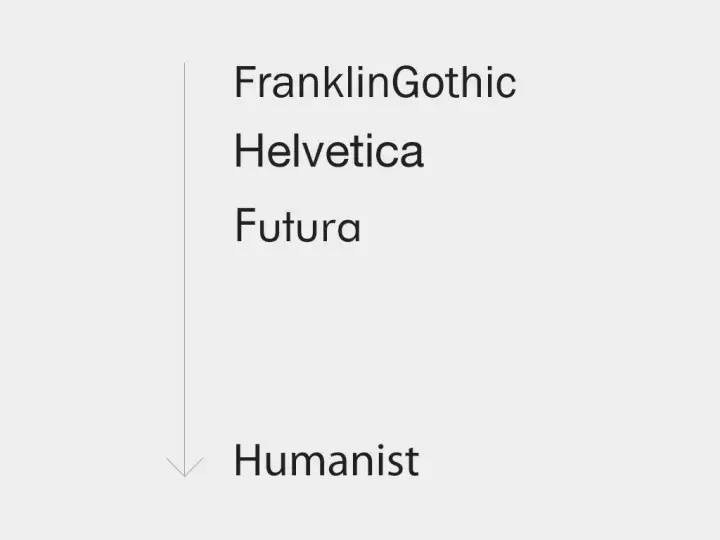Select the Helvetica text label
This screenshot has height=540, width=720.
pos(328,153)
